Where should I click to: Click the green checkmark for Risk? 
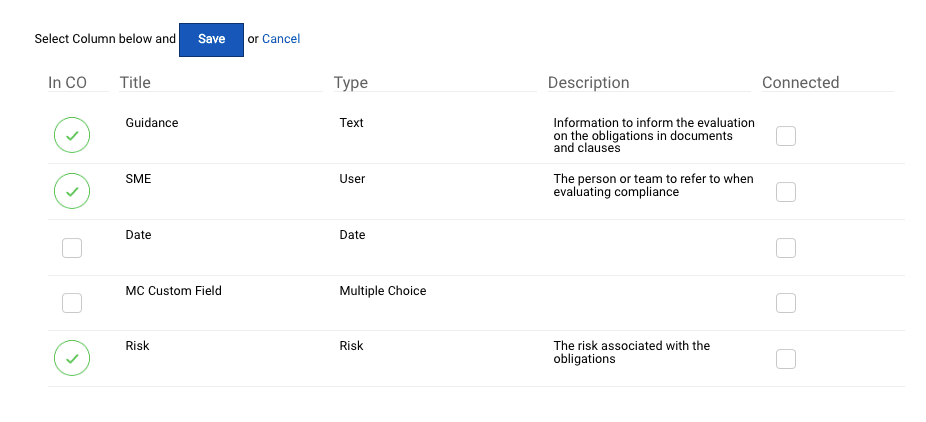(72, 358)
